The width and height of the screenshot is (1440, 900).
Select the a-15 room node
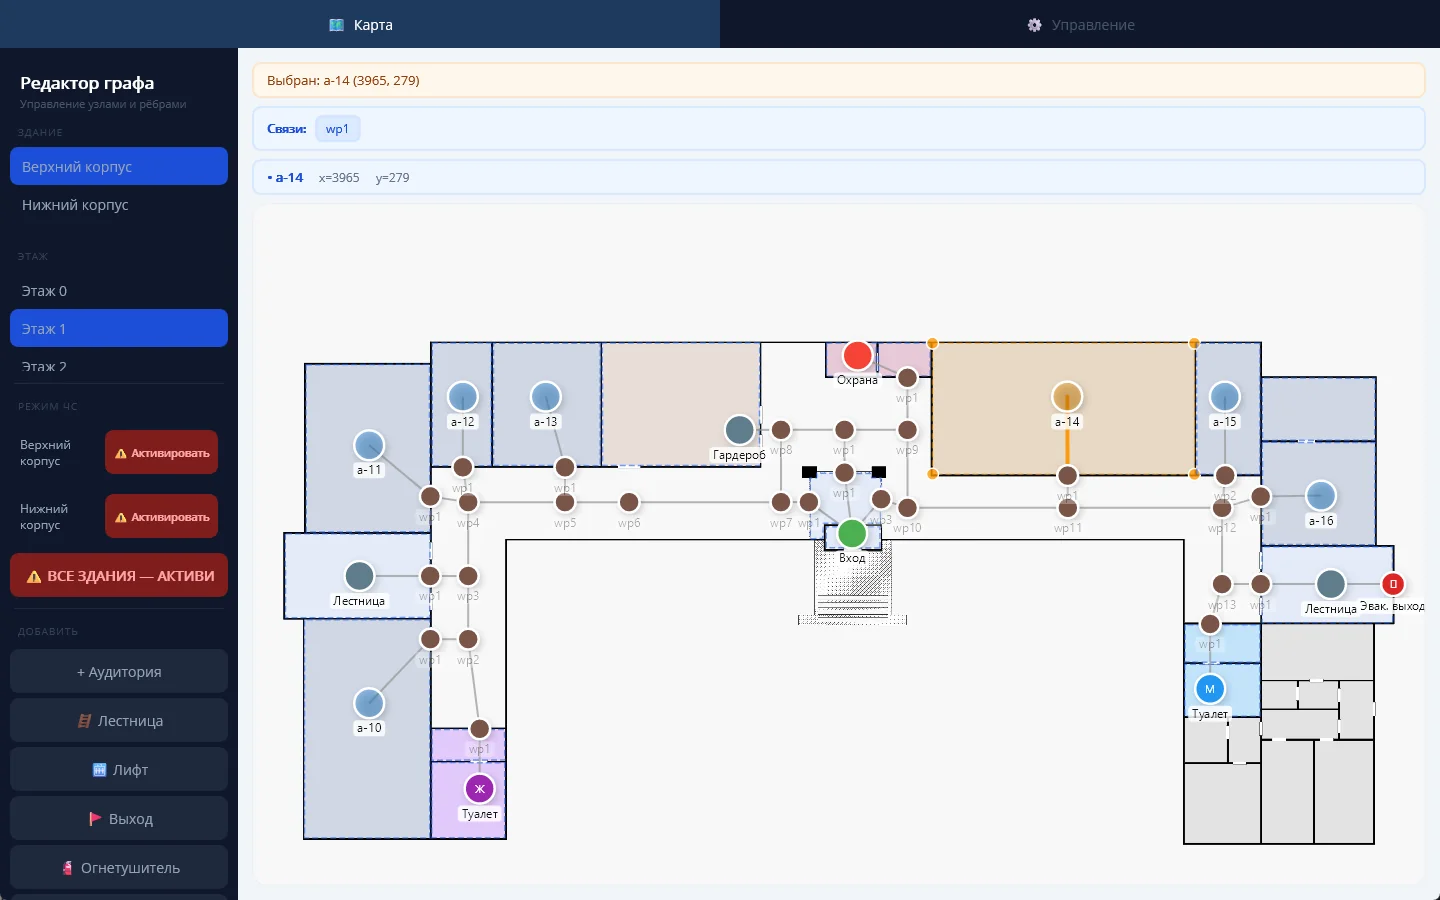(1225, 397)
